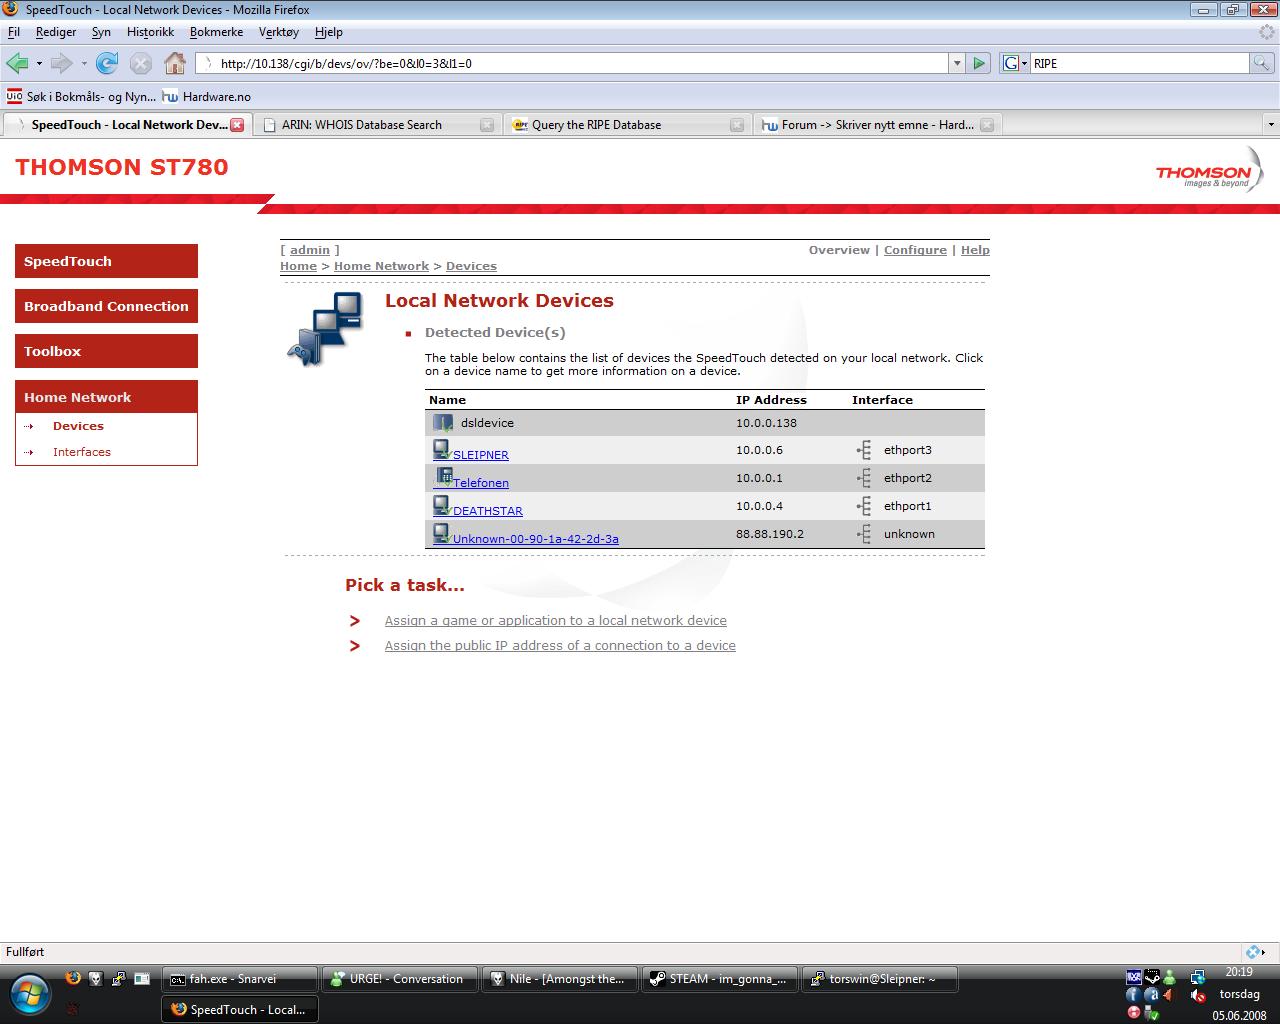Image resolution: width=1280 pixels, height=1024 pixels.
Task: Open the Toolbox section
Action: tap(106, 351)
